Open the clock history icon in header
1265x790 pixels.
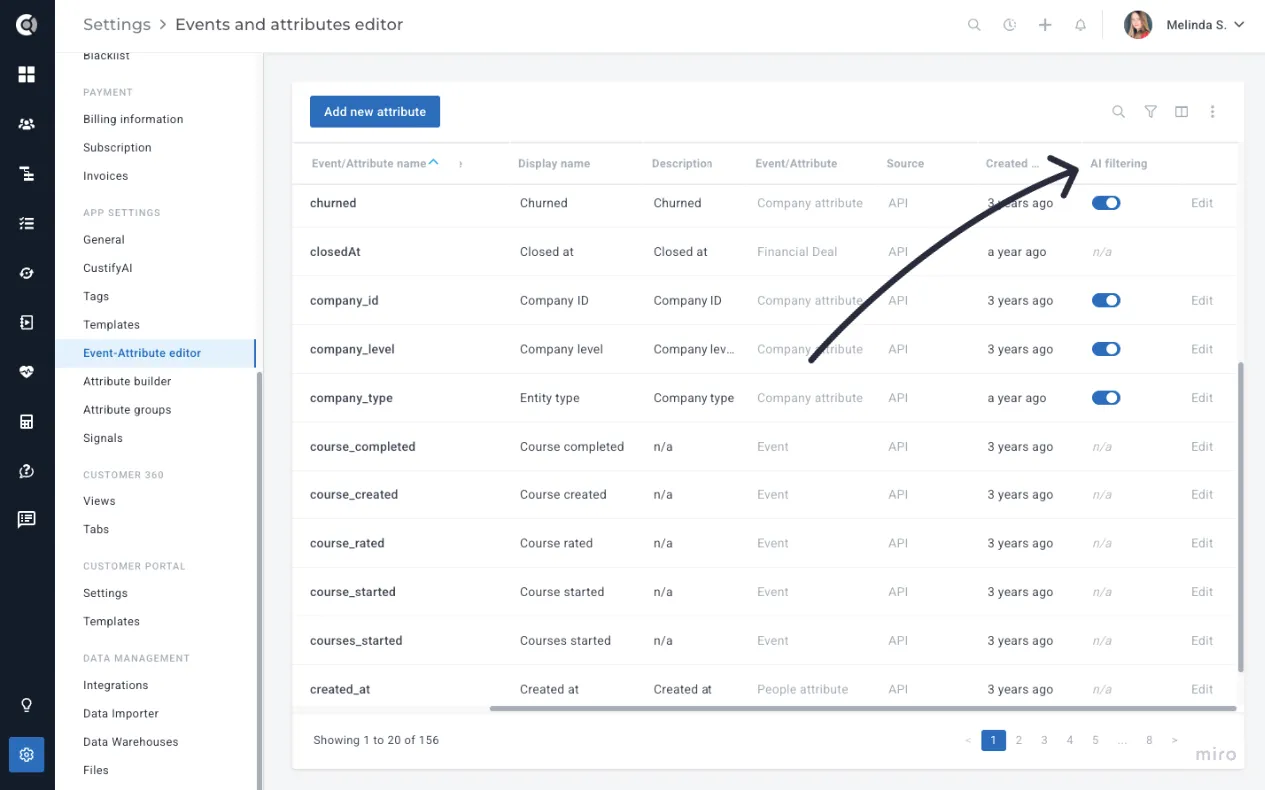1010,25
